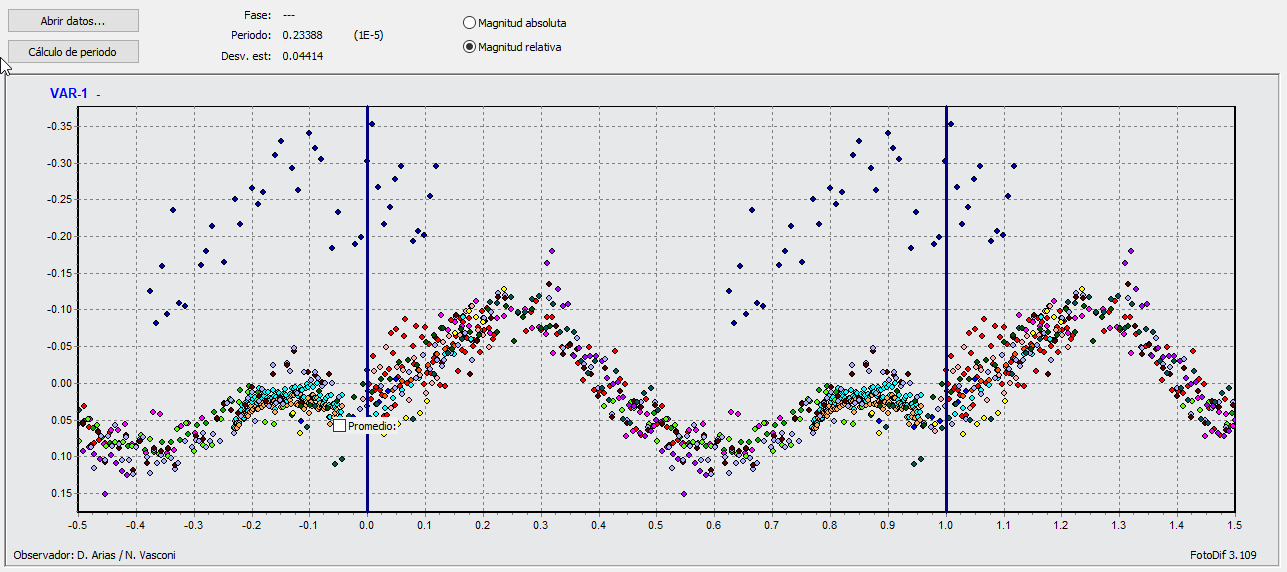Viewport: 1287px width, 572px height.
Task: Click the Periodo value 0.23388
Action: 302,36
